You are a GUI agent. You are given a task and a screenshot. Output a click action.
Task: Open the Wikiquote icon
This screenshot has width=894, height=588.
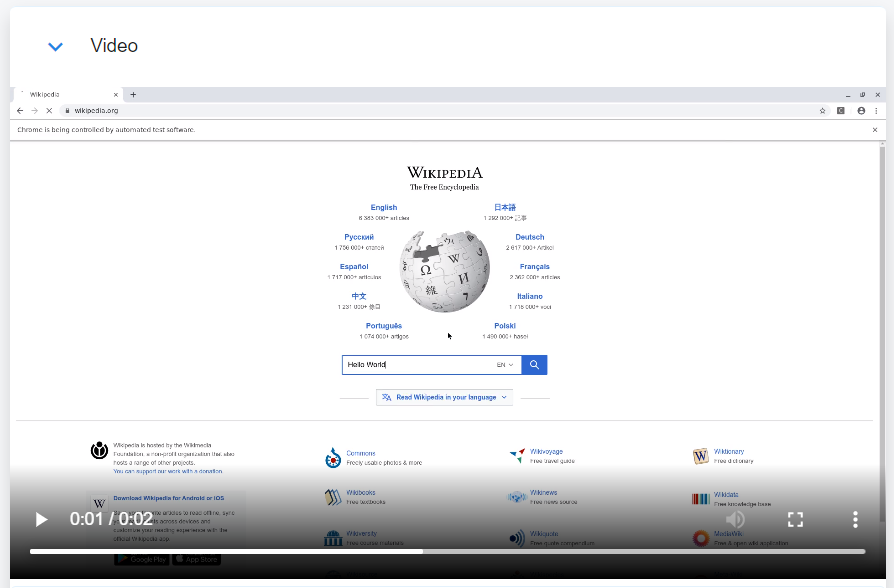click(x=517, y=538)
